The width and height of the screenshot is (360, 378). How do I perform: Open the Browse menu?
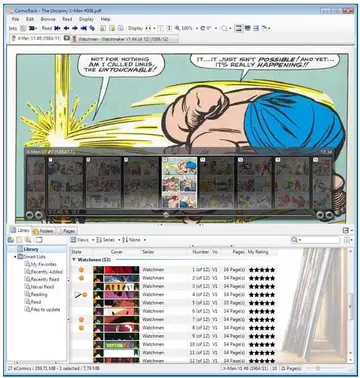pyautogui.click(x=48, y=19)
